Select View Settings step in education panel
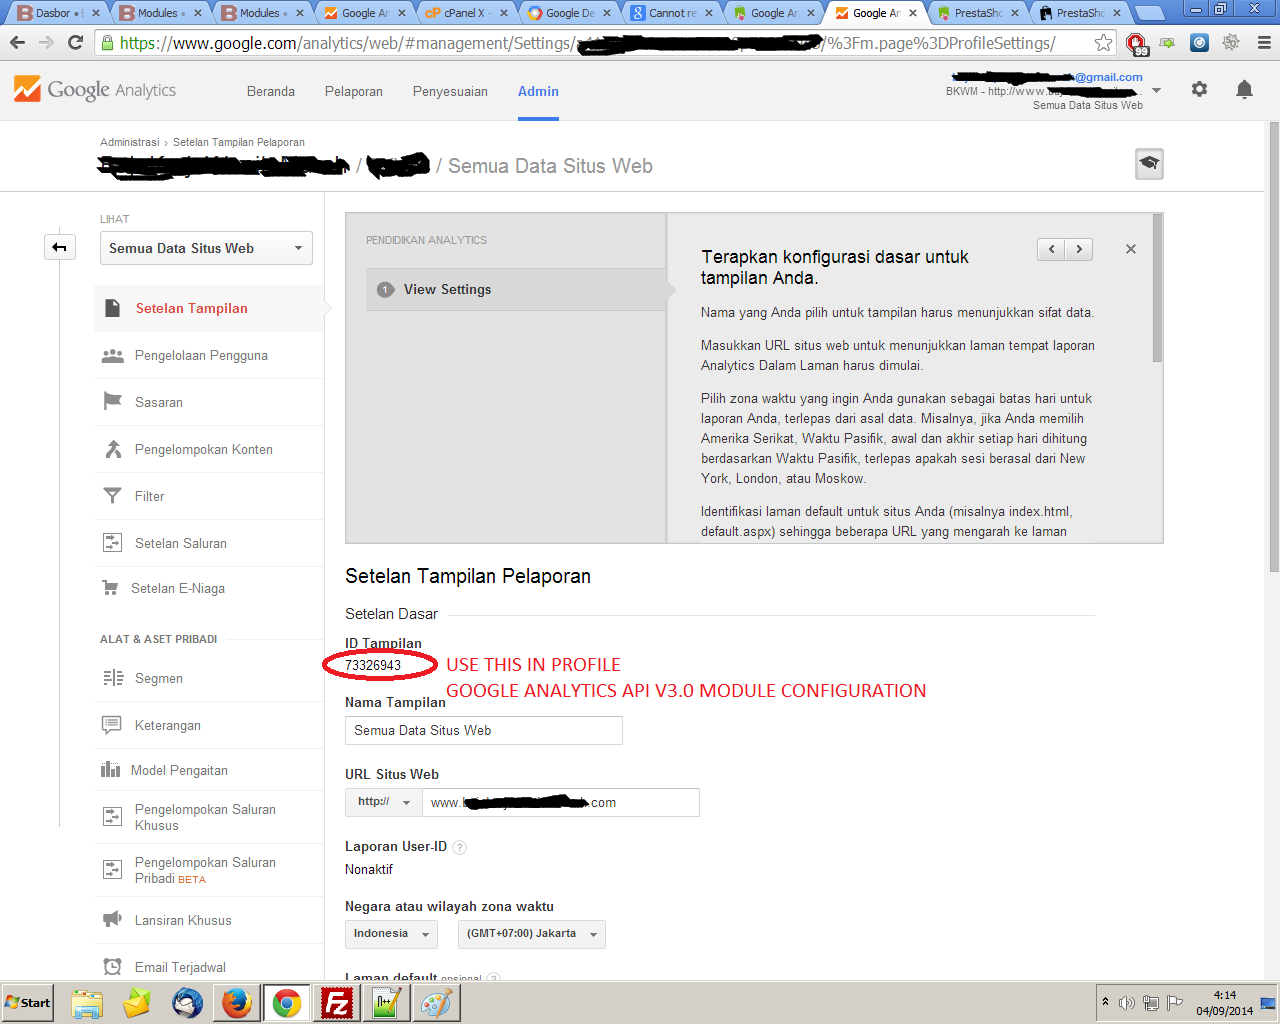Screen dimensions: 1280x1024 pos(516,289)
